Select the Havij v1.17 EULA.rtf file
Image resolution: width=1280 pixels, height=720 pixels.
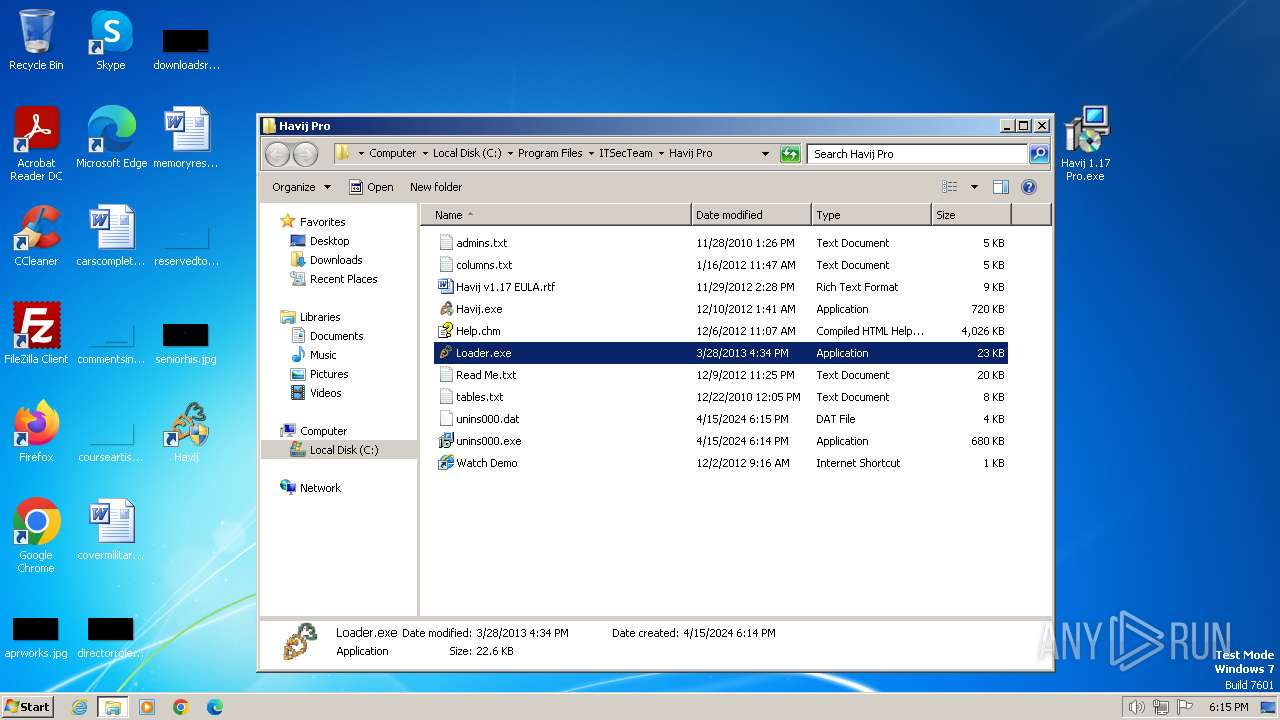pyautogui.click(x=720, y=287)
